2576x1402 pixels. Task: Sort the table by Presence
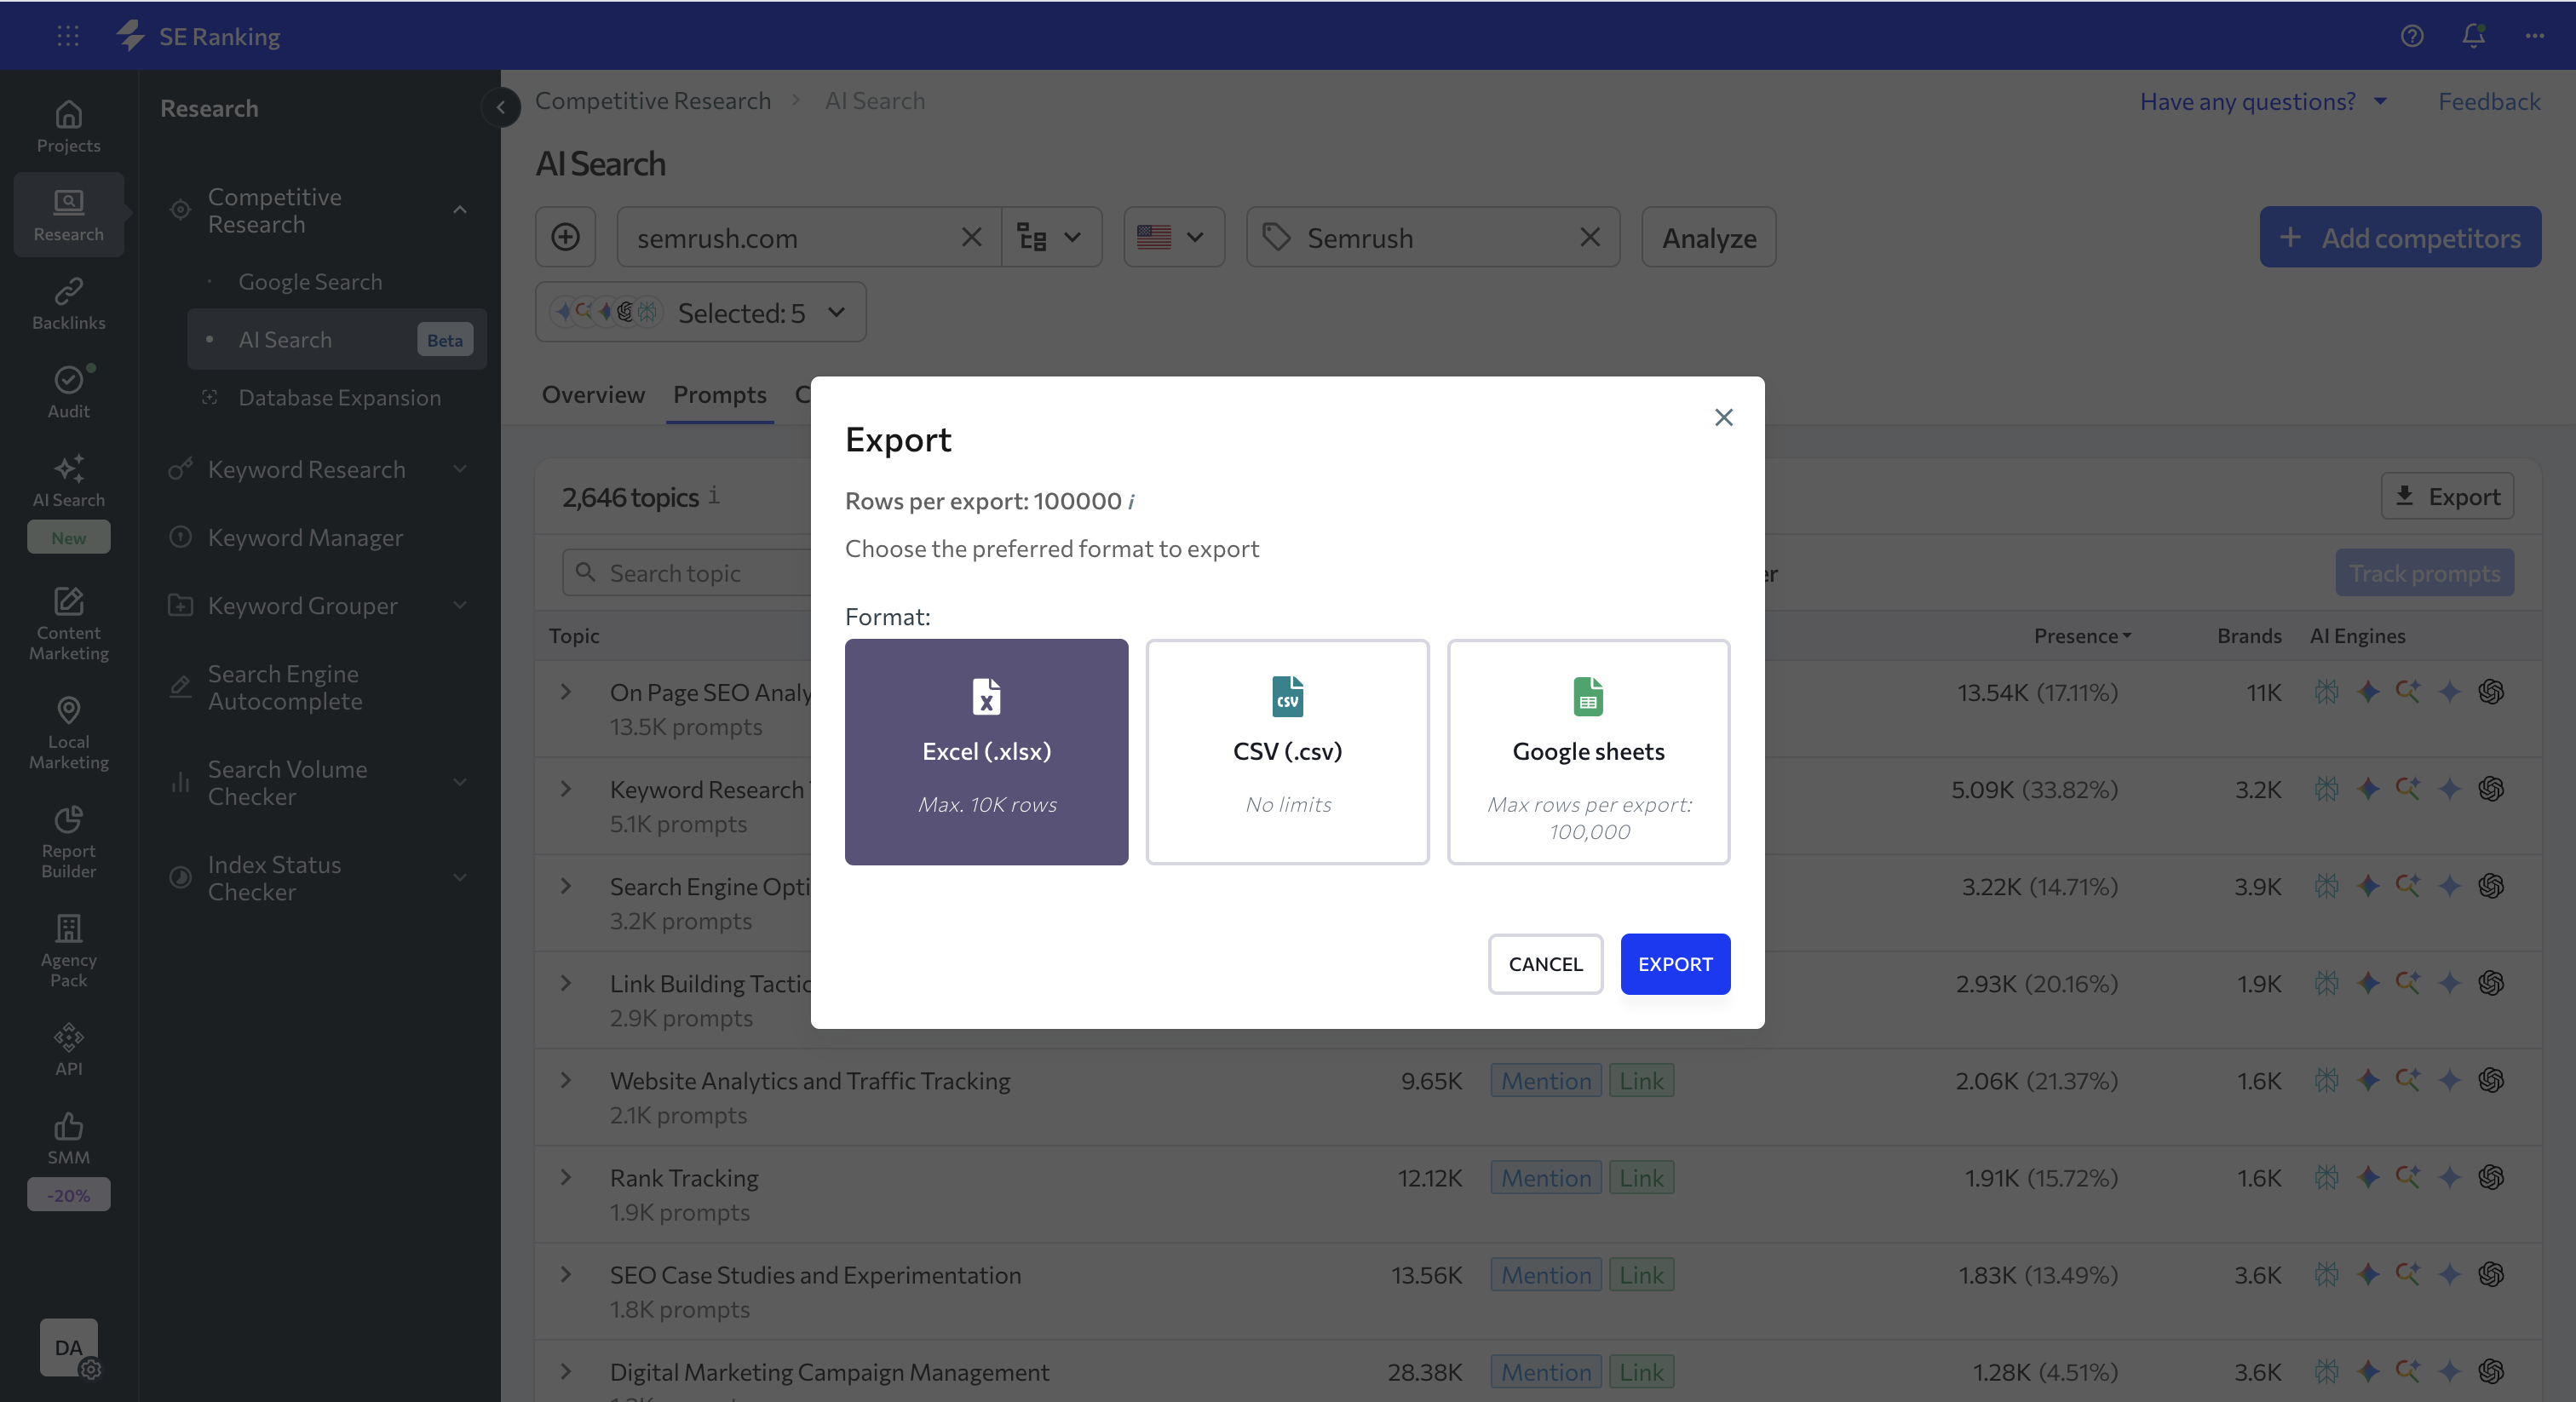pyautogui.click(x=2082, y=636)
